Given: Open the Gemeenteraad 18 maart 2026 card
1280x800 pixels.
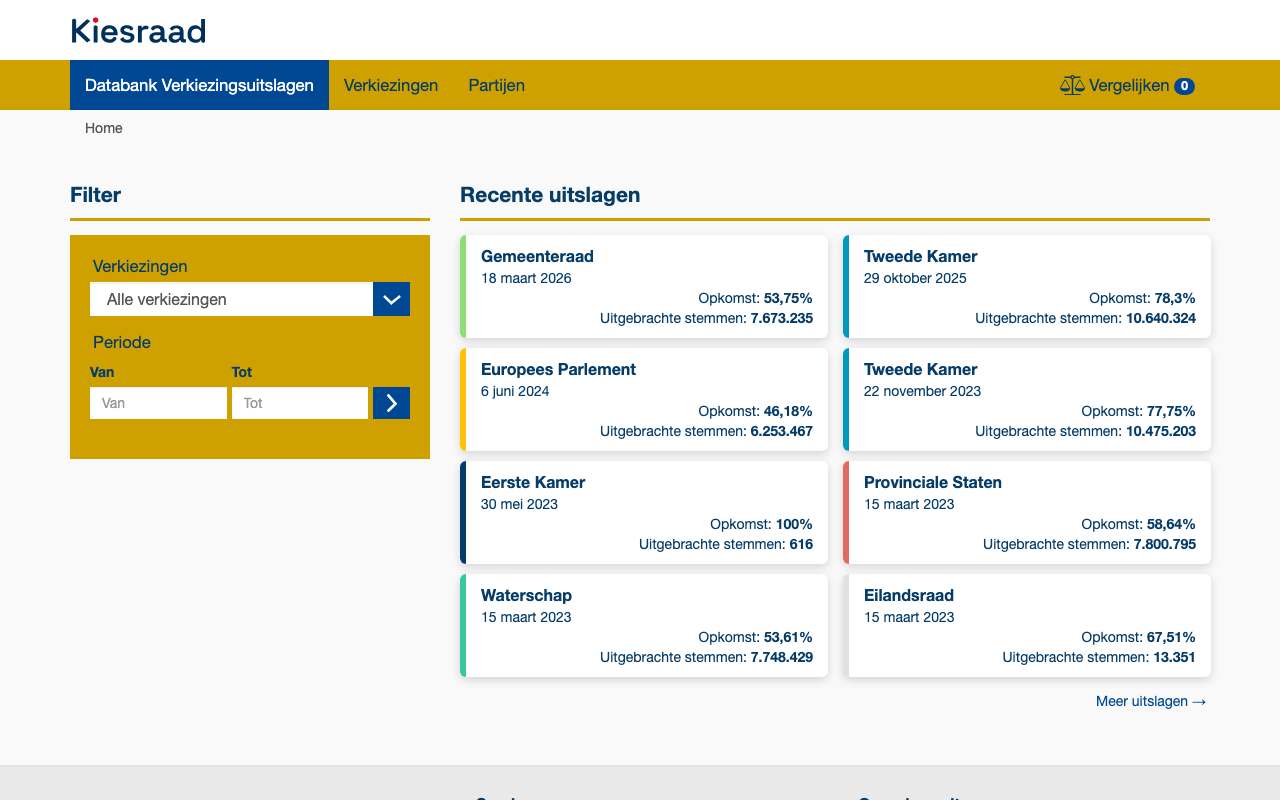Looking at the screenshot, I should [644, 286].
